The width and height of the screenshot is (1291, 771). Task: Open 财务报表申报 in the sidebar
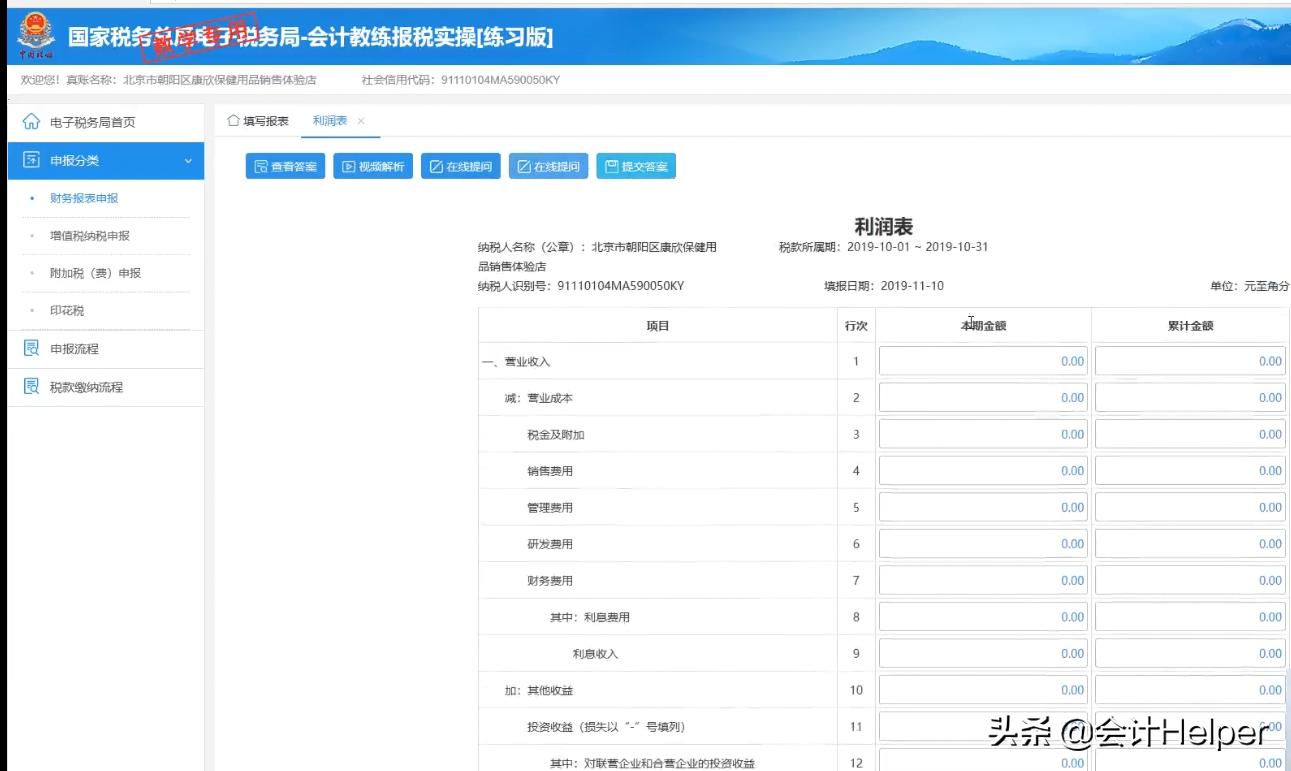[84, 199]
